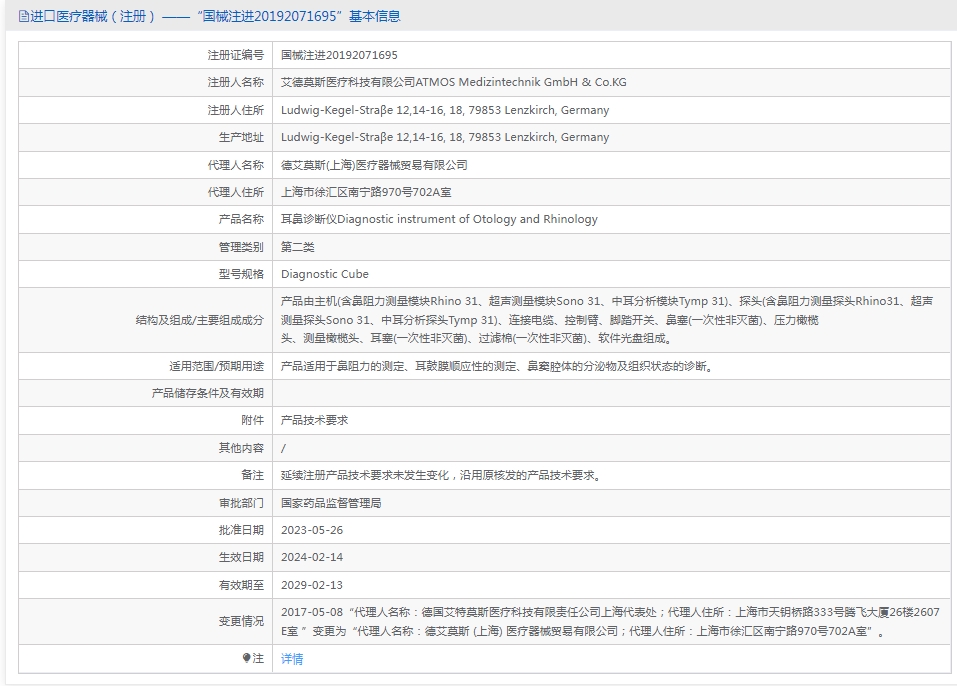Viewport: 957px width, 686px height.
Task: Click the 其他内容 label
Action: [241, 448]
